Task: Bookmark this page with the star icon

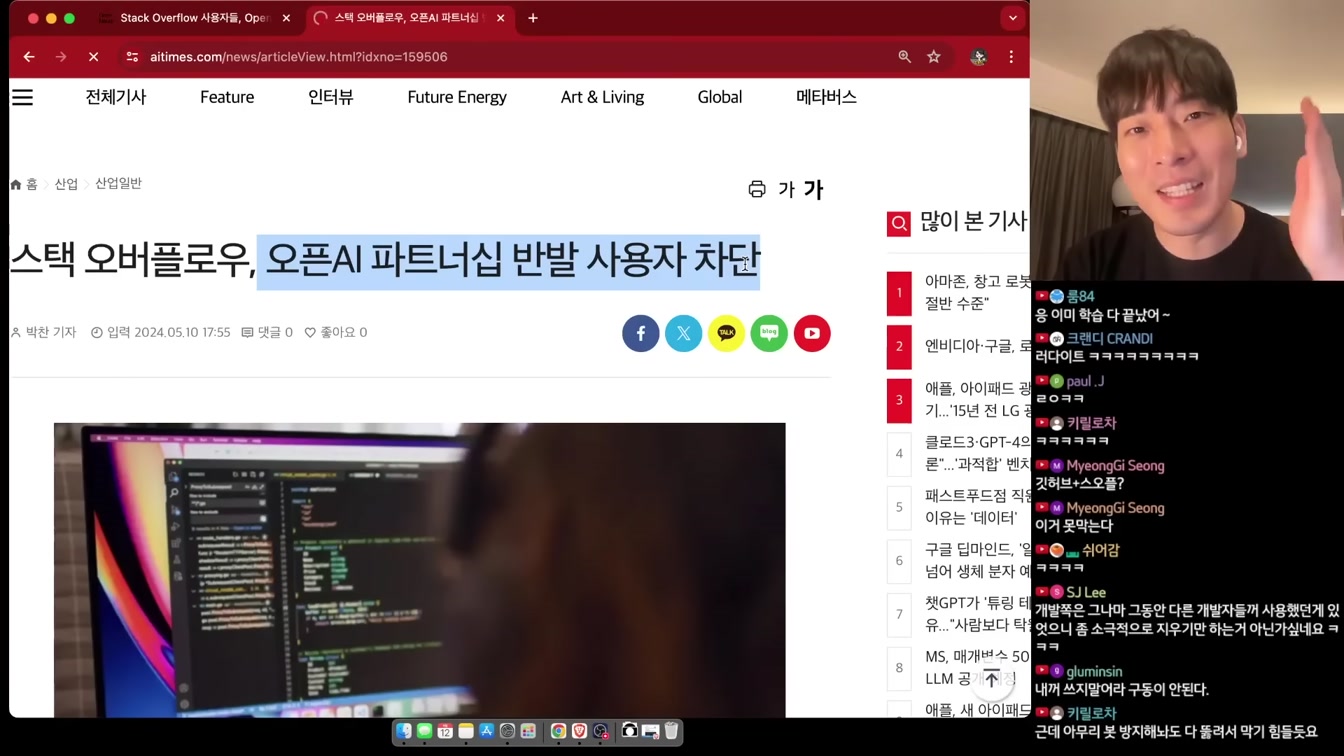Action: click(934, 57)
